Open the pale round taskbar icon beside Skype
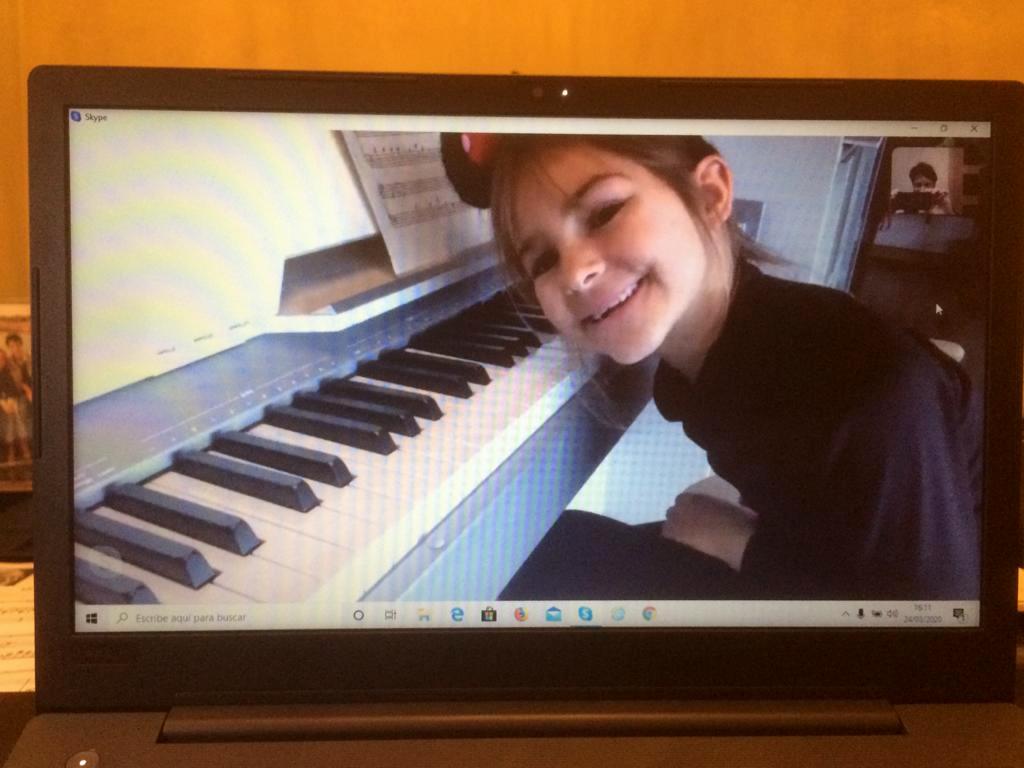 [617, 614]
